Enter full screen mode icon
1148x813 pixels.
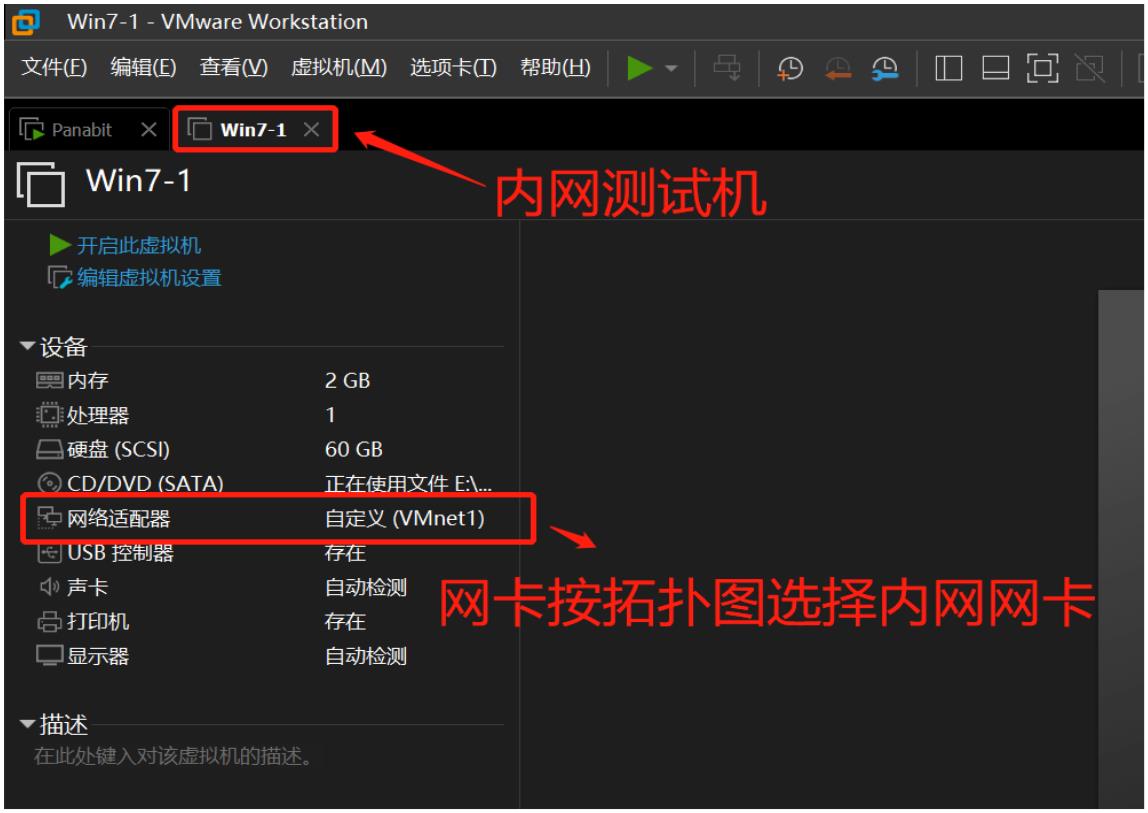coord(1042,69)
